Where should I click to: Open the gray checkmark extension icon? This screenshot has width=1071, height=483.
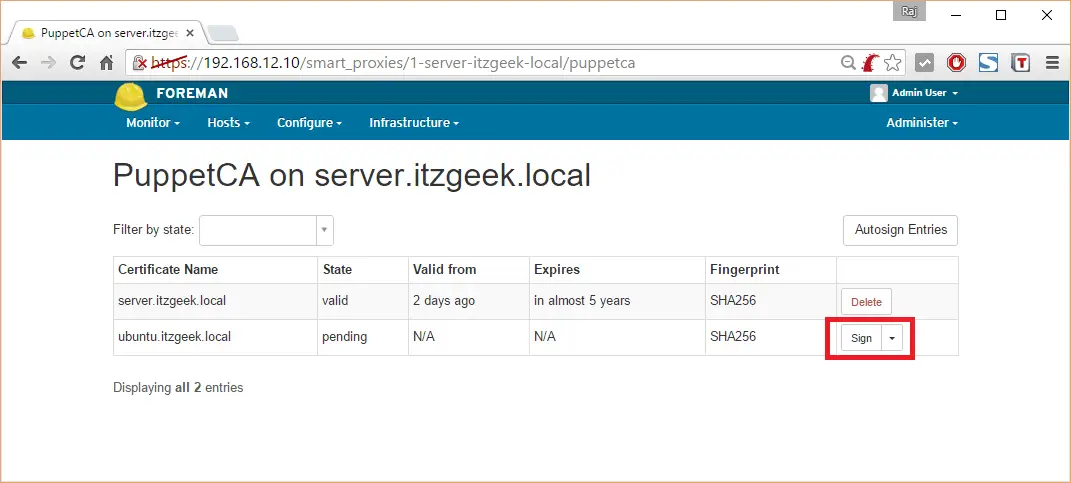(x=924, y=63)
